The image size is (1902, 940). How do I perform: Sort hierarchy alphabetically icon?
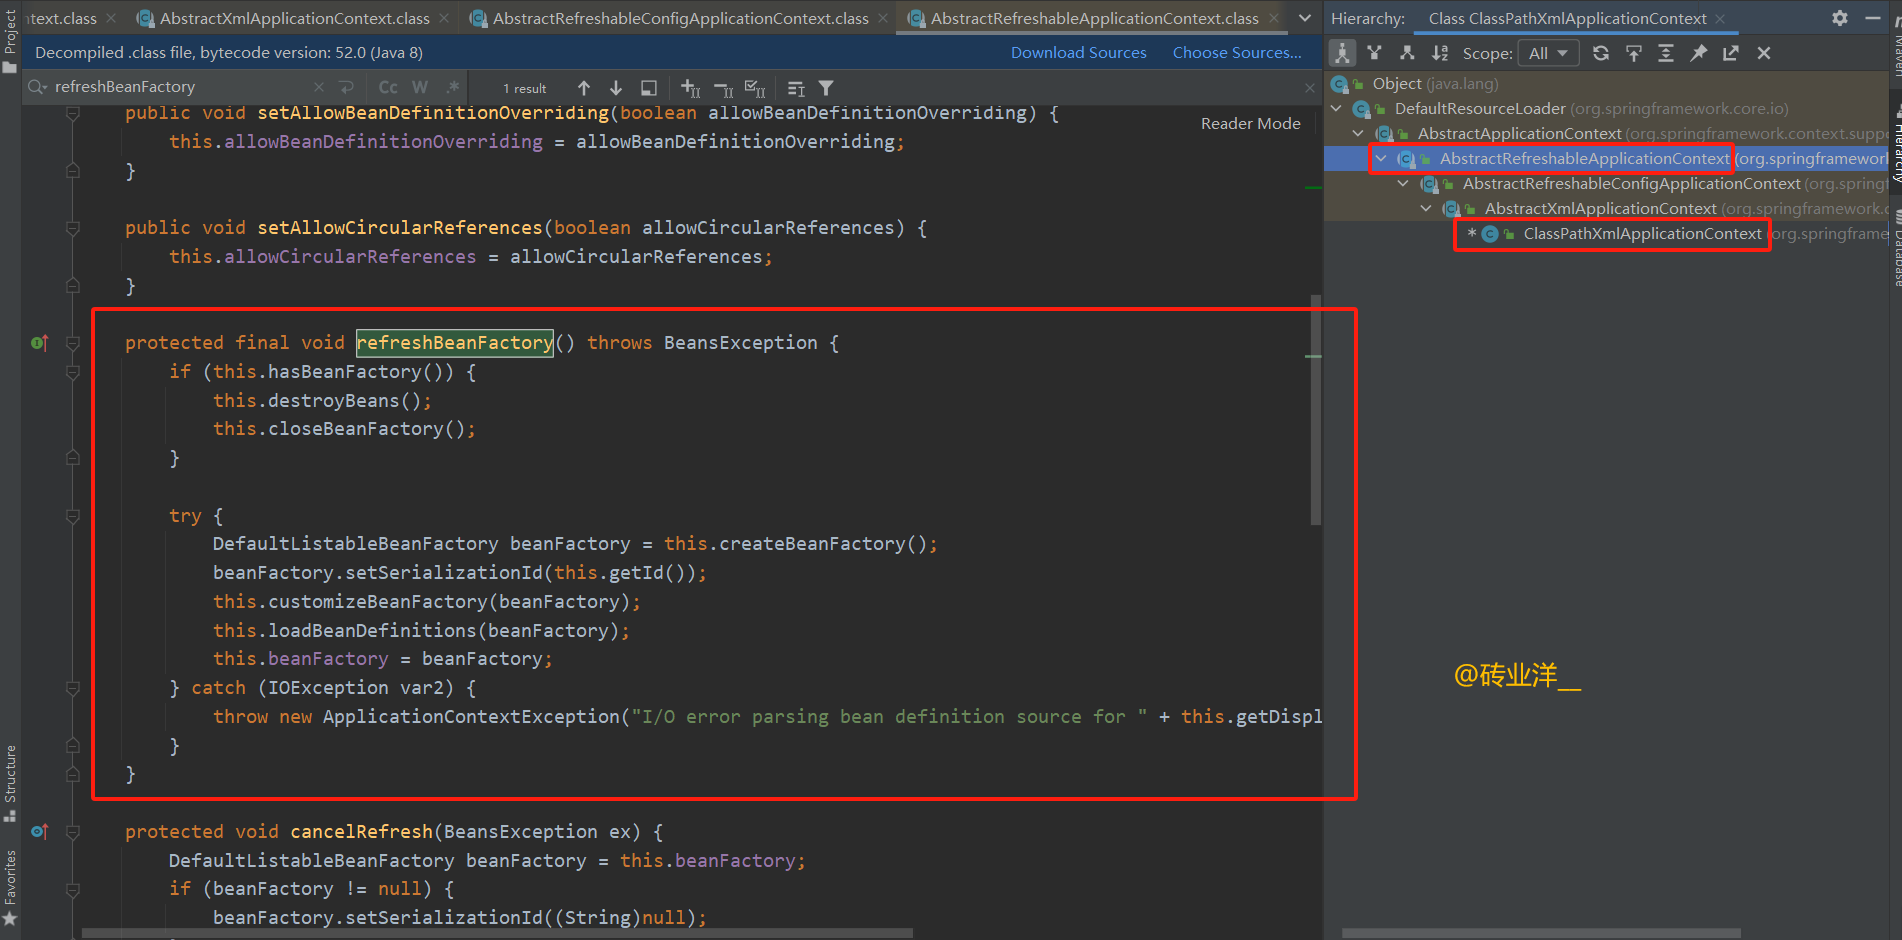pyautogui.click(x=1440, y=53)
